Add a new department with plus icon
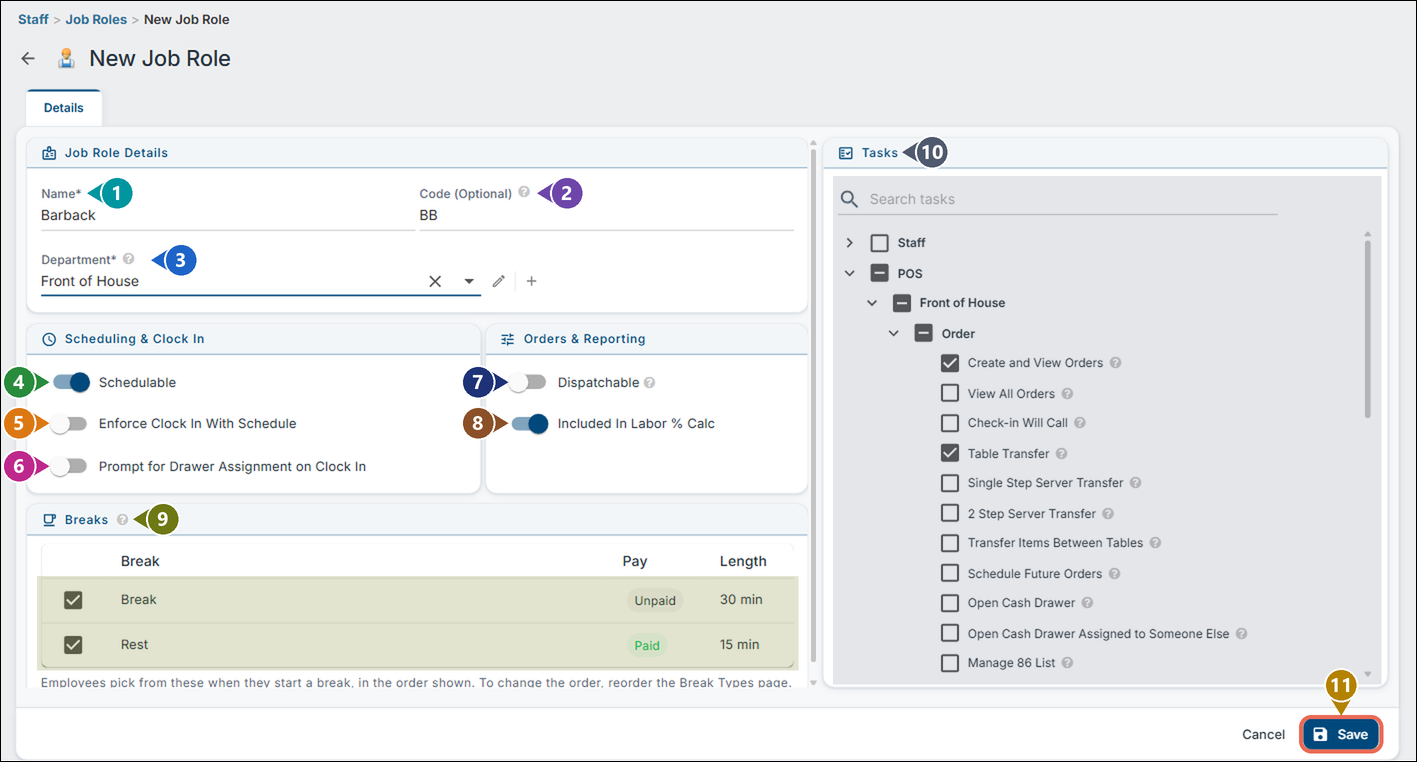Screen dimensions: 1417x762 pyautogui.click(x=531, y=281)
